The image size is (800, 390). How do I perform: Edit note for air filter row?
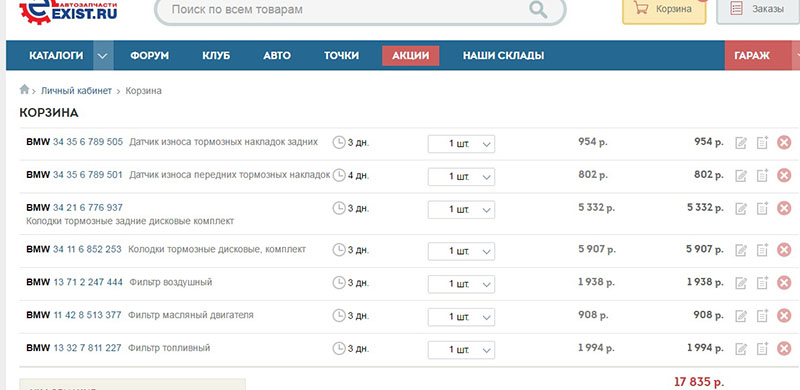tap(741, 283)
